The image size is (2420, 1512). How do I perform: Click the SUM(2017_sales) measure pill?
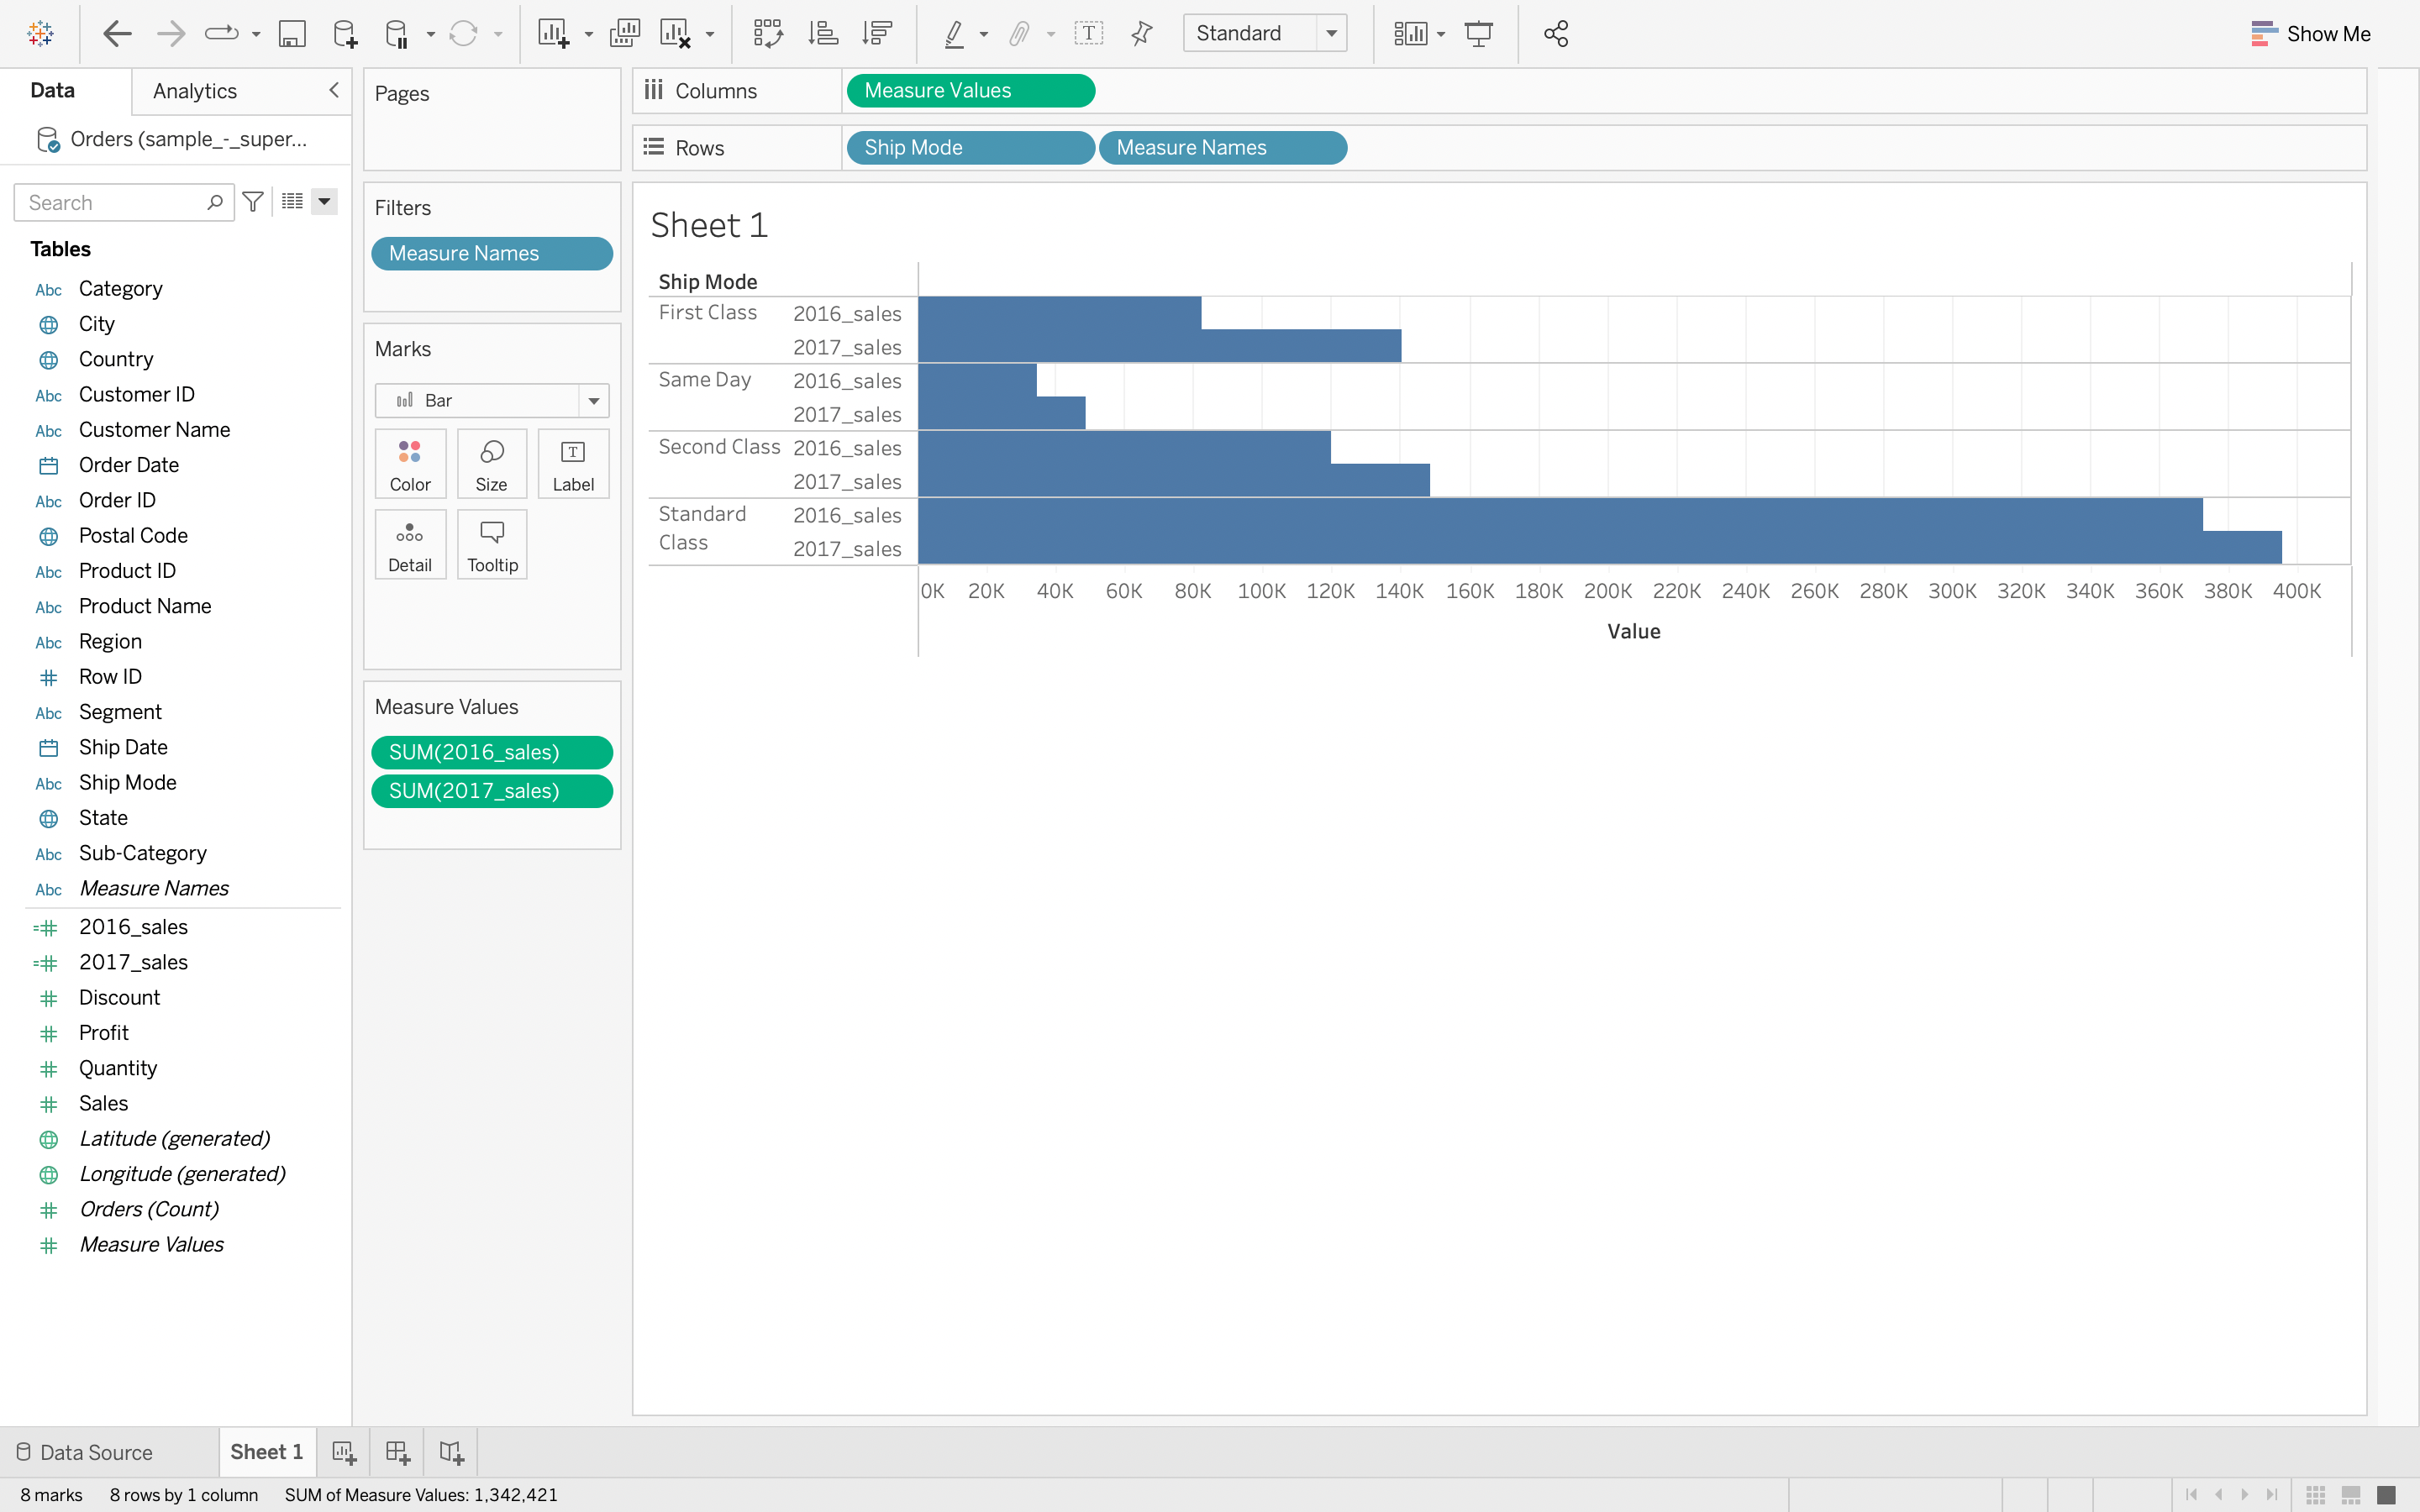point(491,790)
